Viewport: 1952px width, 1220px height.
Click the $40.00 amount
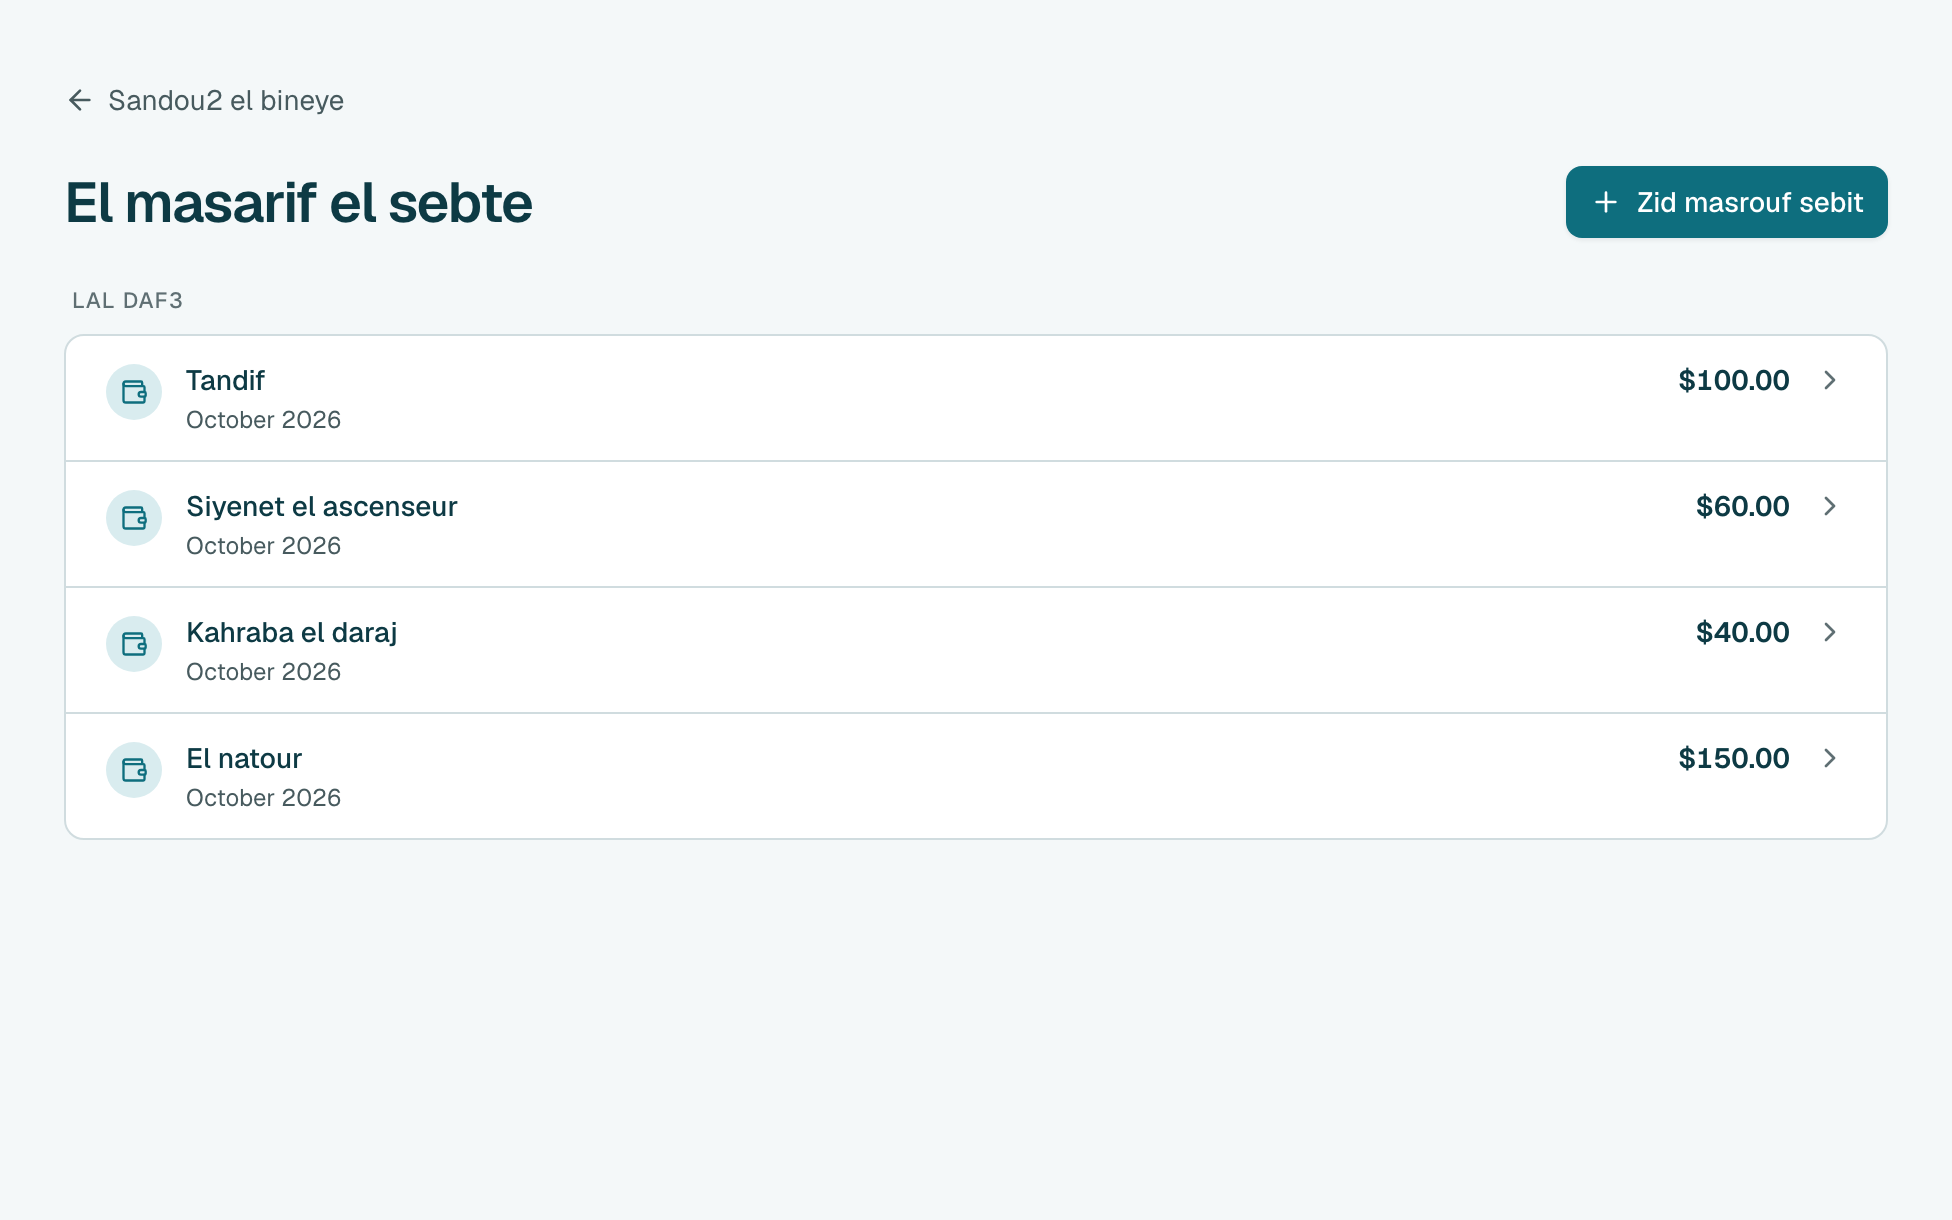click(x=1743, y=632)
